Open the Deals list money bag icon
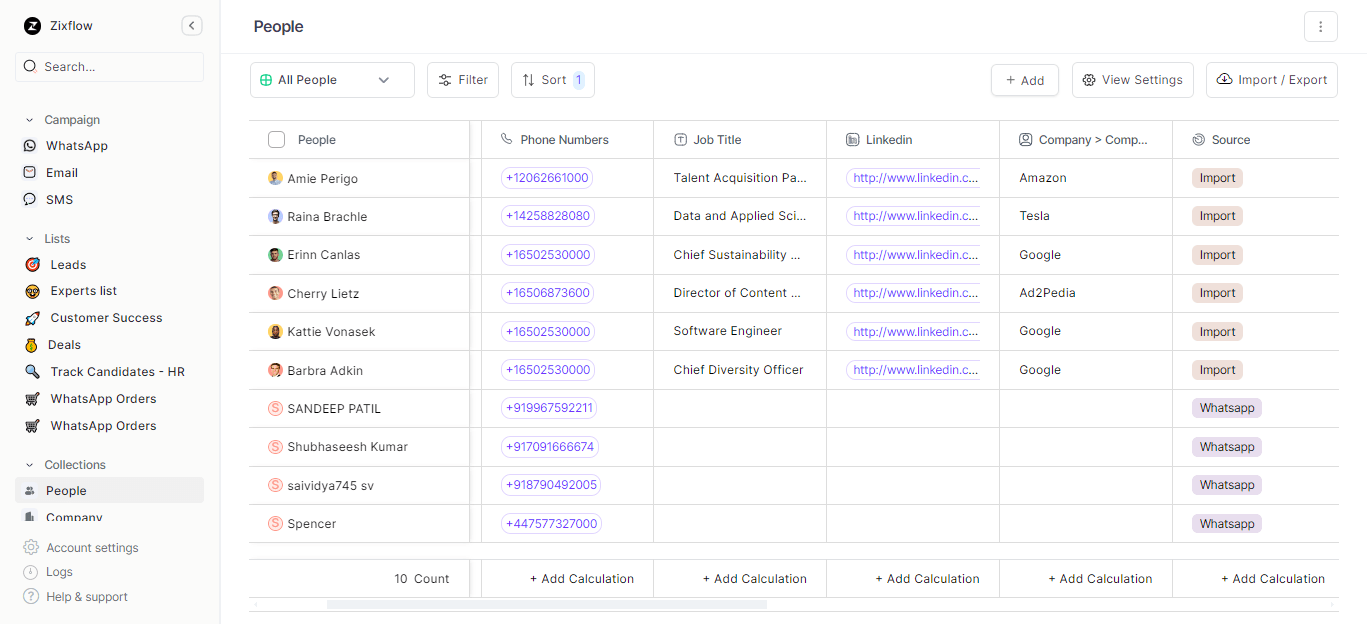 pyautogui.click(x=32, y=345)
